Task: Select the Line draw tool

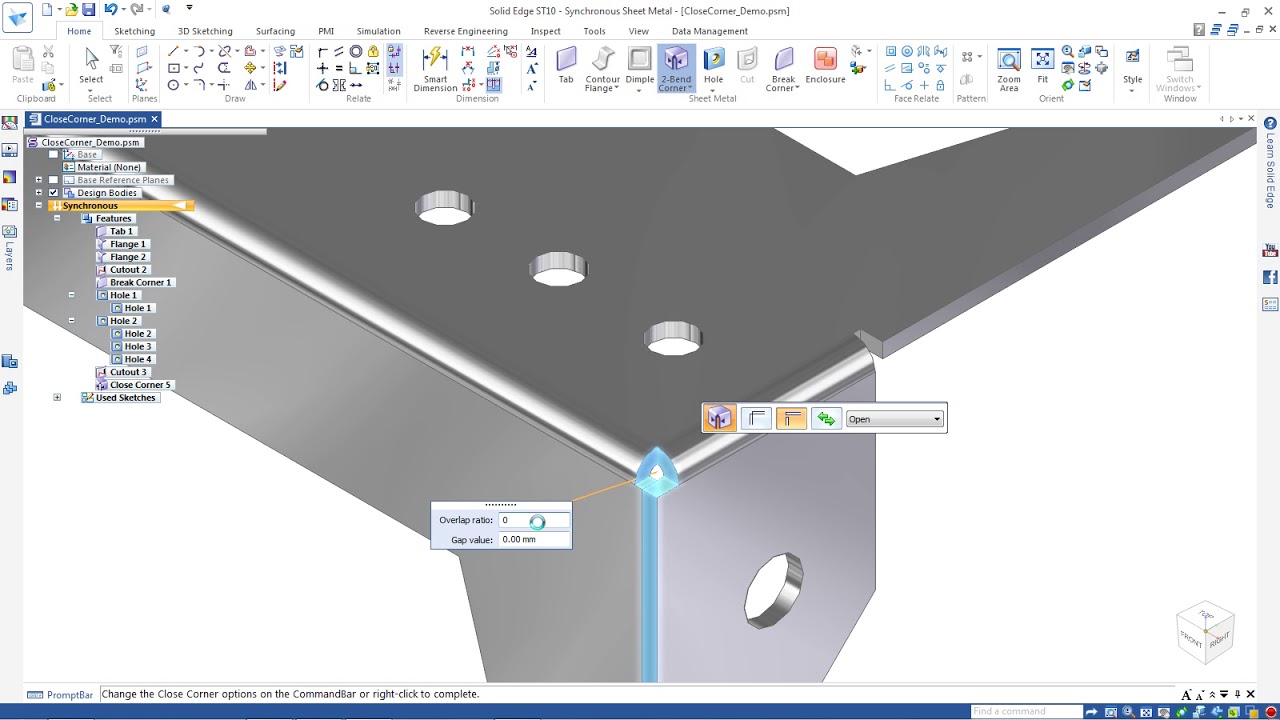Action: tap(173, 51)
